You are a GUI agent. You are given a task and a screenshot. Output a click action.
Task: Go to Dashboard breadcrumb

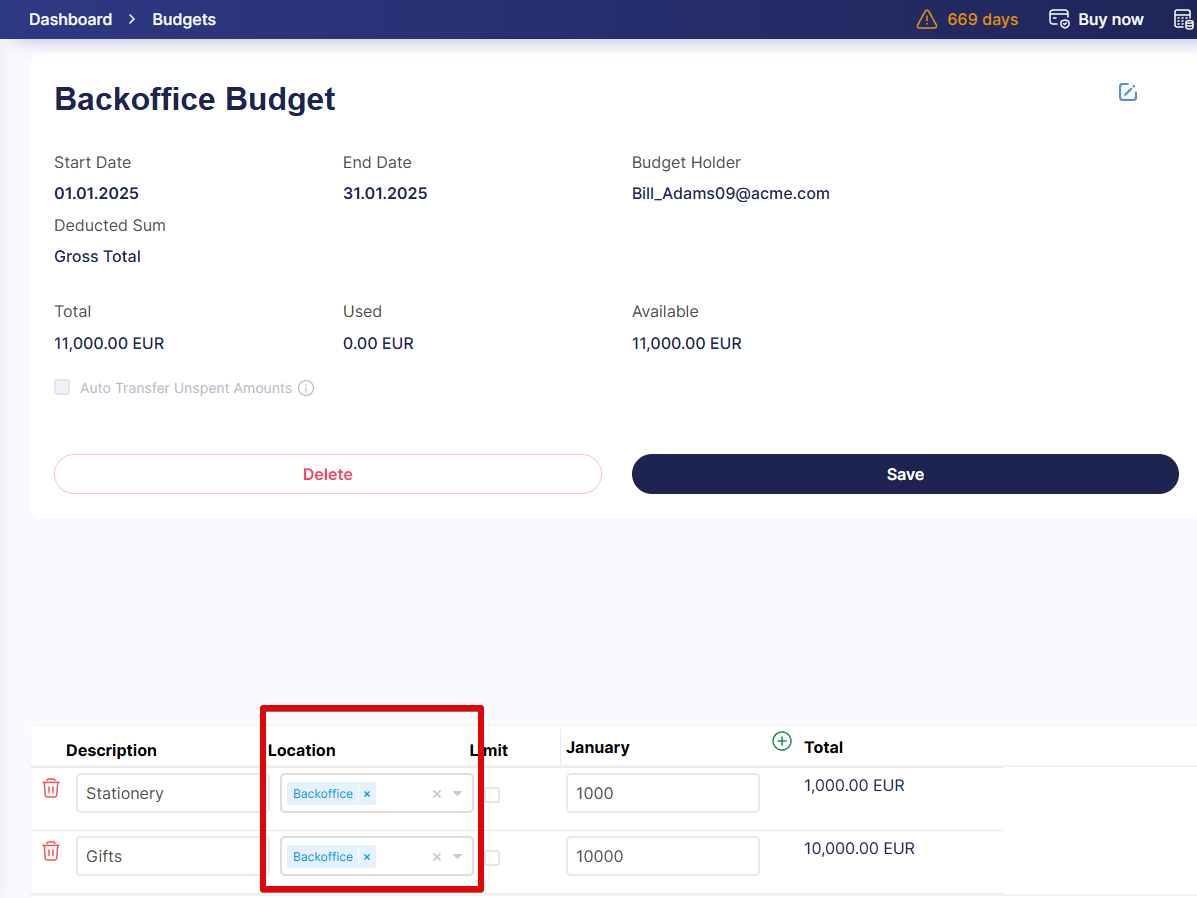click(70, 19)
